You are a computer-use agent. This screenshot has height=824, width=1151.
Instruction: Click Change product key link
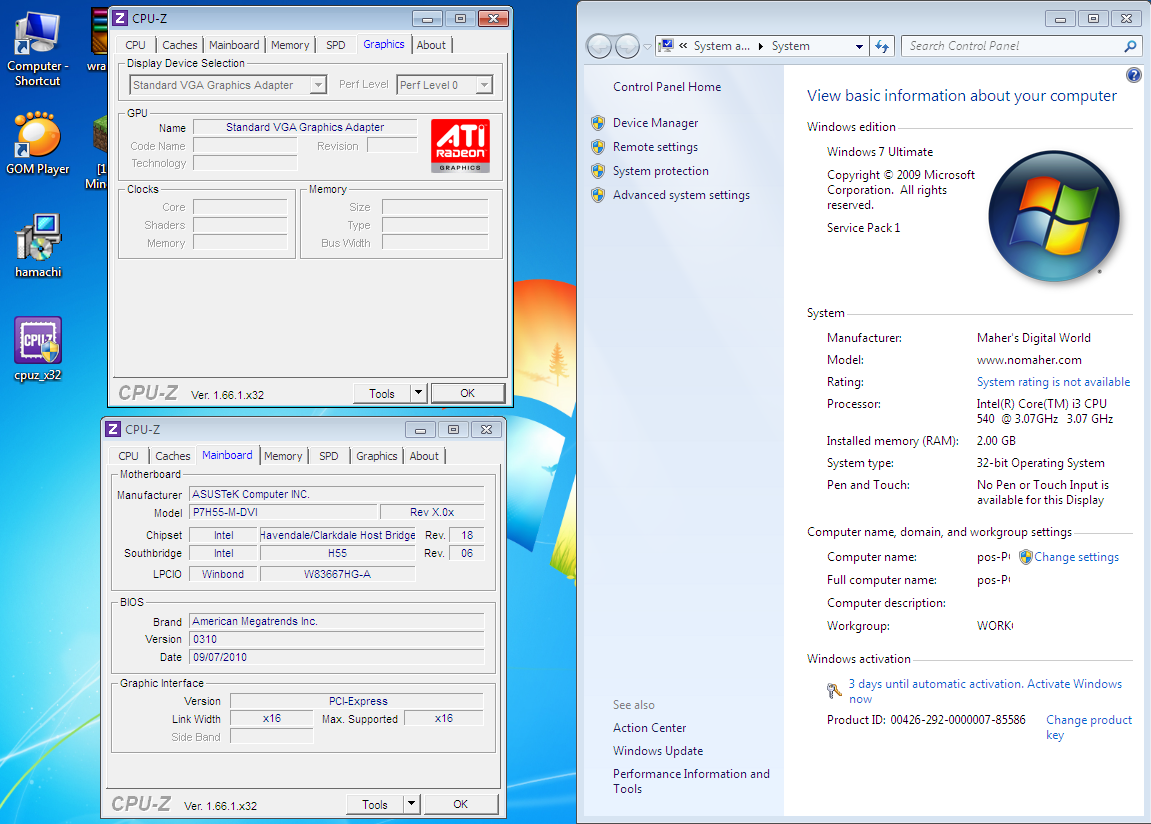tap(1089, 727)
